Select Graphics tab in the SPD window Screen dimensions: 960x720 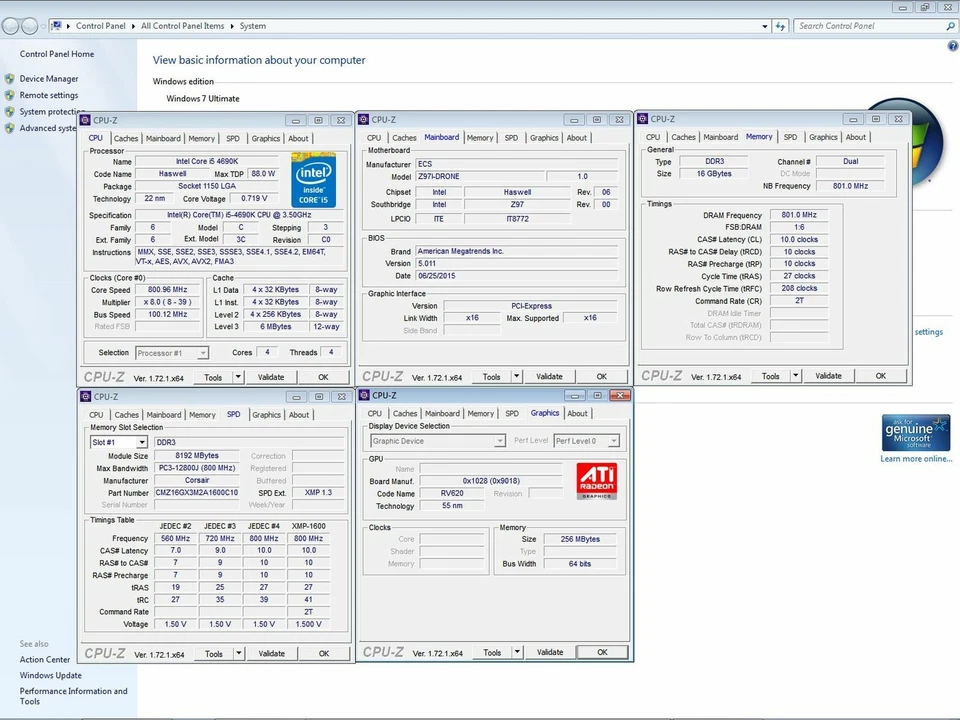(x=266, y=415)
